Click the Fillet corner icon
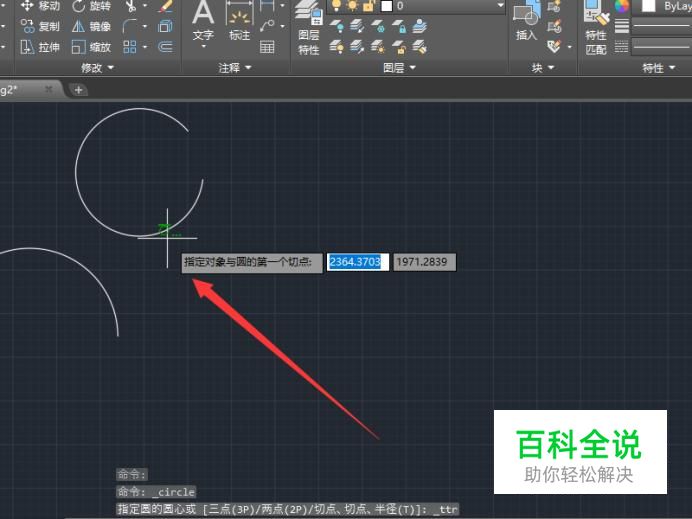692x519 pixels. coord(129,26)
